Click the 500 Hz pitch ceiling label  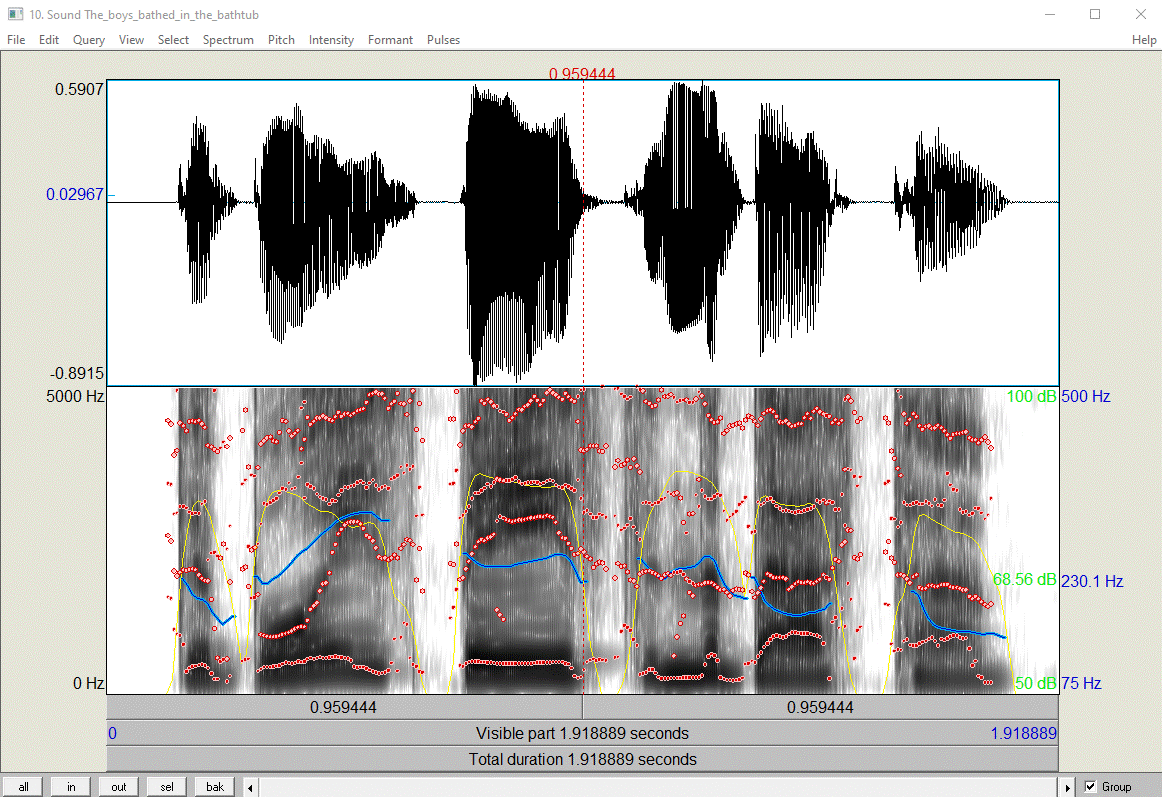tap(1086, 396)
